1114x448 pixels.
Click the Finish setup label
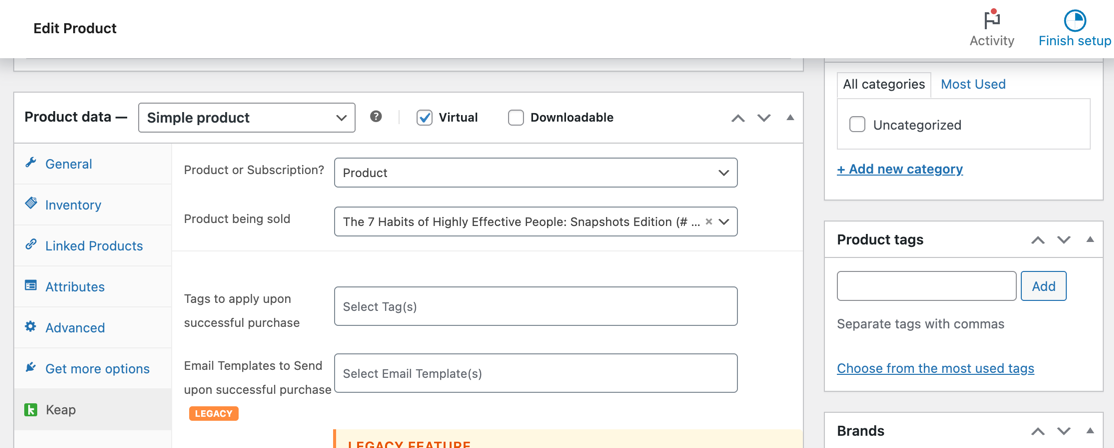1074,41
